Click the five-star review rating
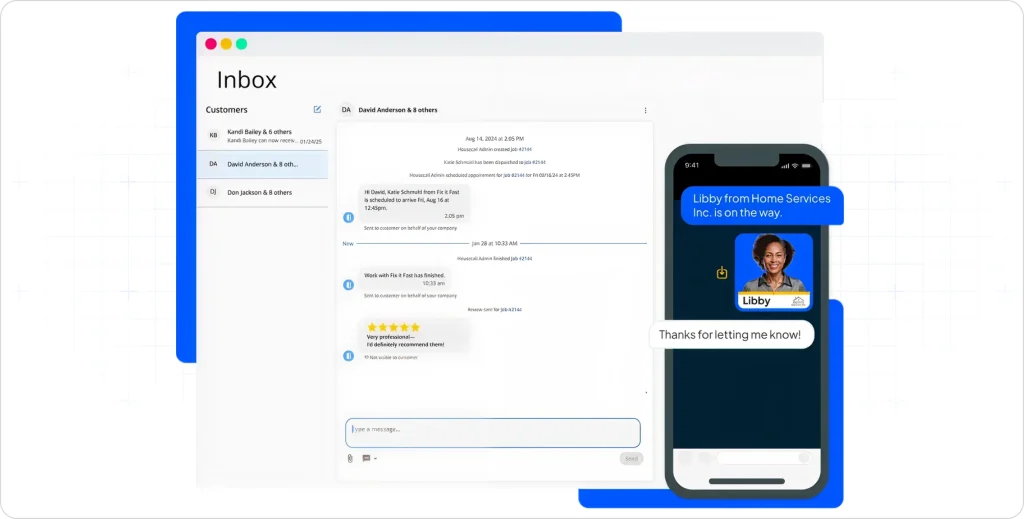 tap(393, 327)
